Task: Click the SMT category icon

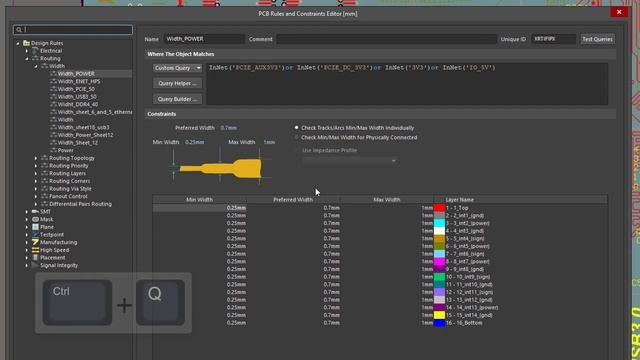Action: tap(36, 211)
